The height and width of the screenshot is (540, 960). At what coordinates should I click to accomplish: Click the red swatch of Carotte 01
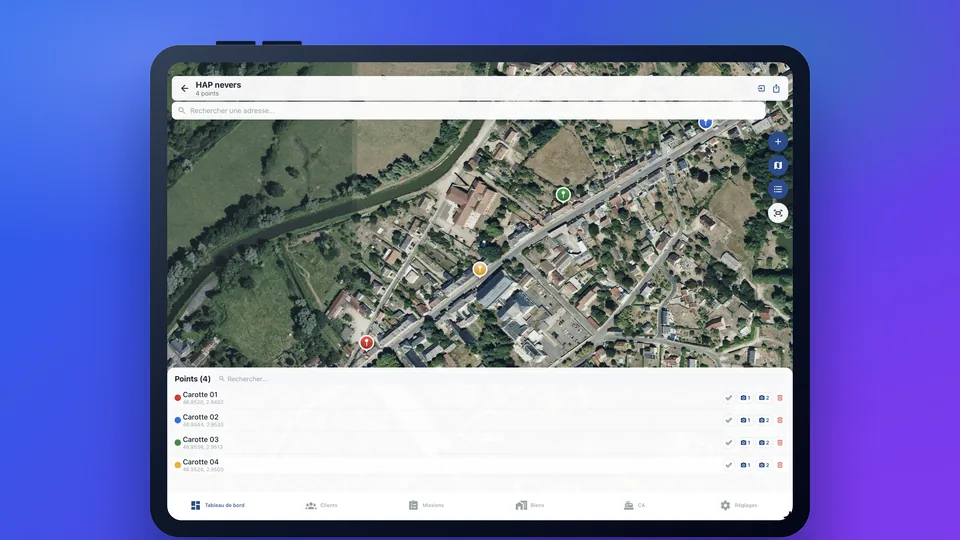point(178,398)
